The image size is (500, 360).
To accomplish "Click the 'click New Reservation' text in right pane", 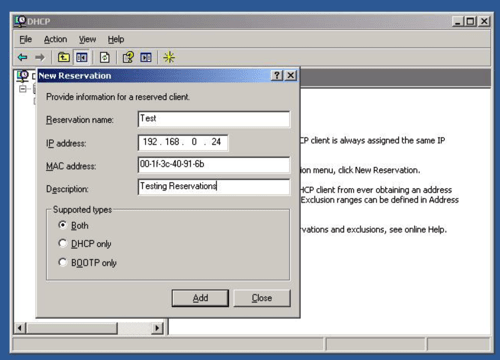I will coord(379,170).
